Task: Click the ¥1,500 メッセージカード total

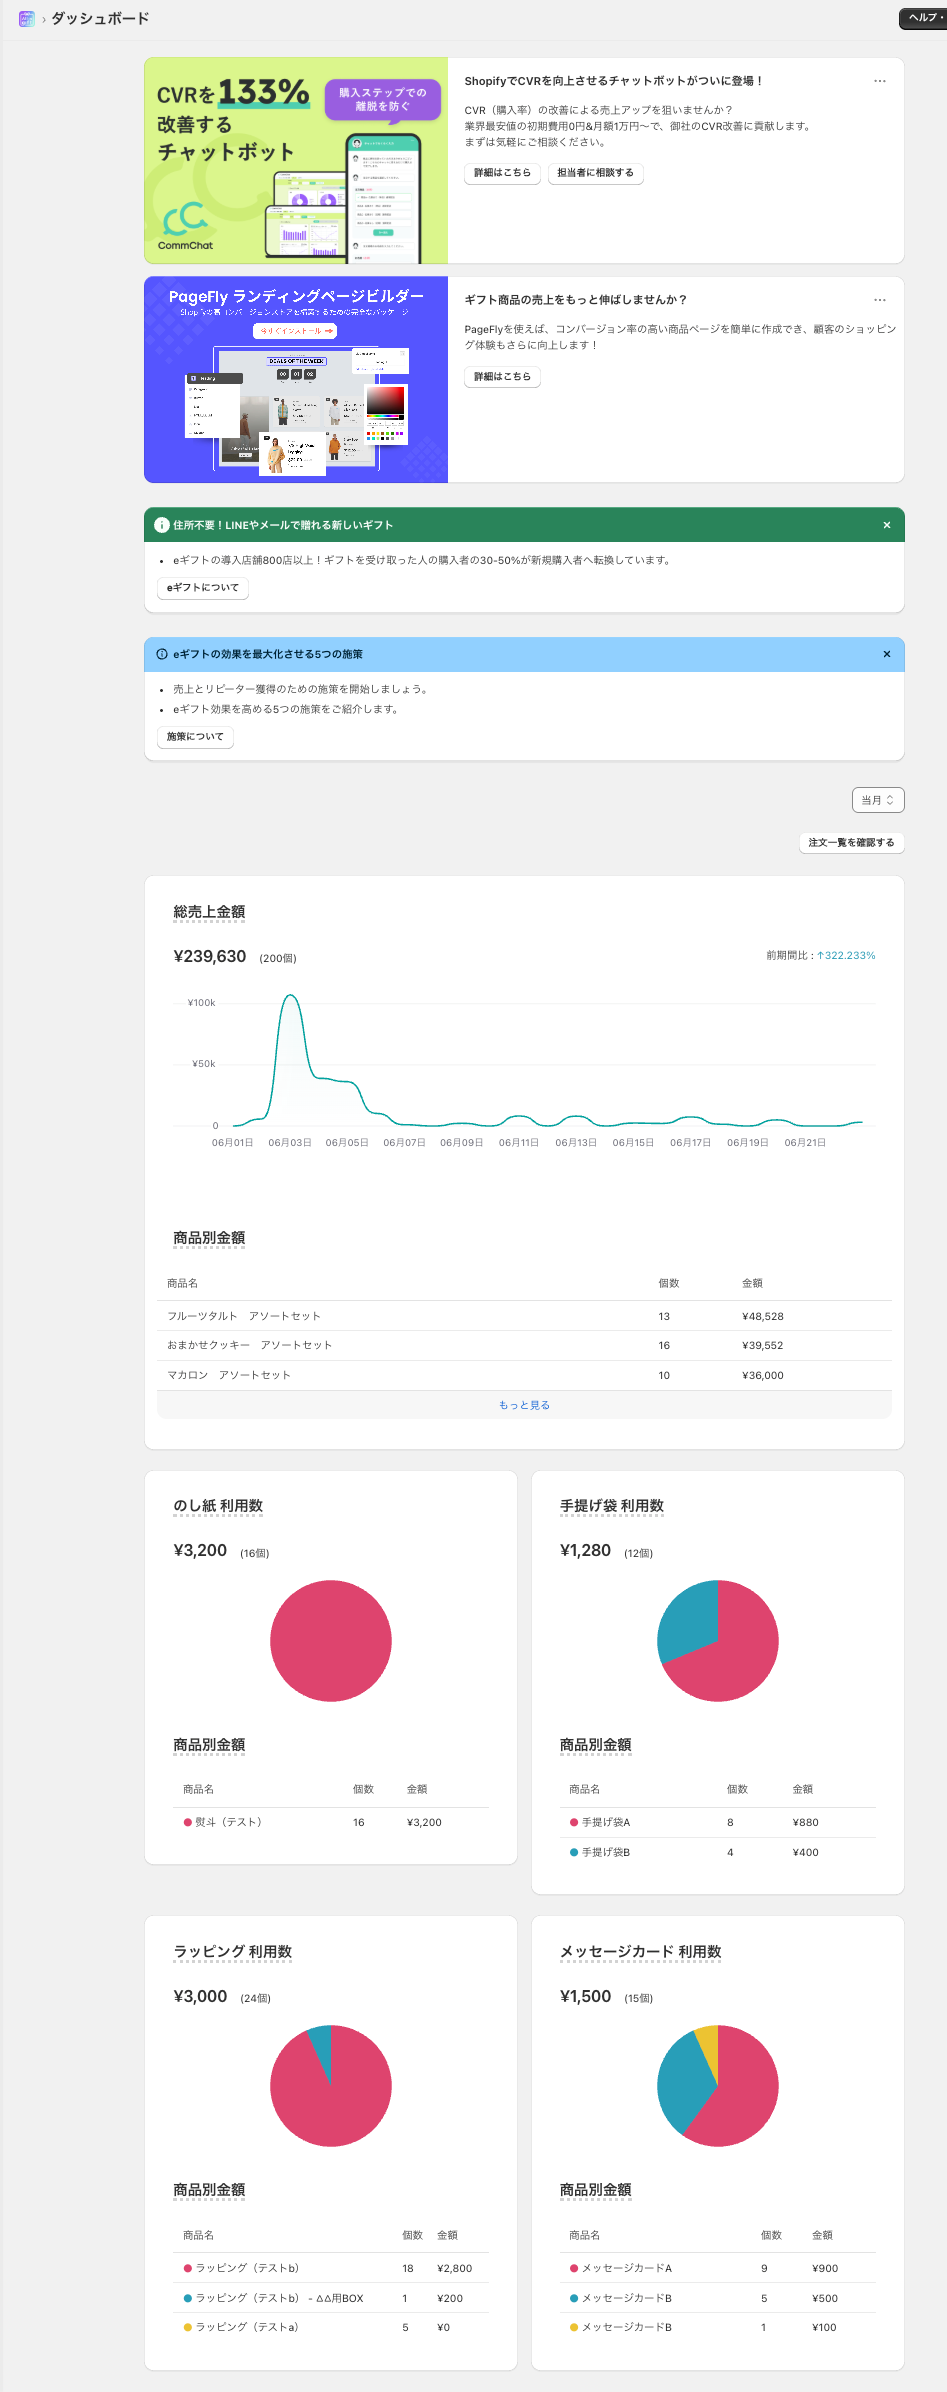Action: (x=586, y=1996)
